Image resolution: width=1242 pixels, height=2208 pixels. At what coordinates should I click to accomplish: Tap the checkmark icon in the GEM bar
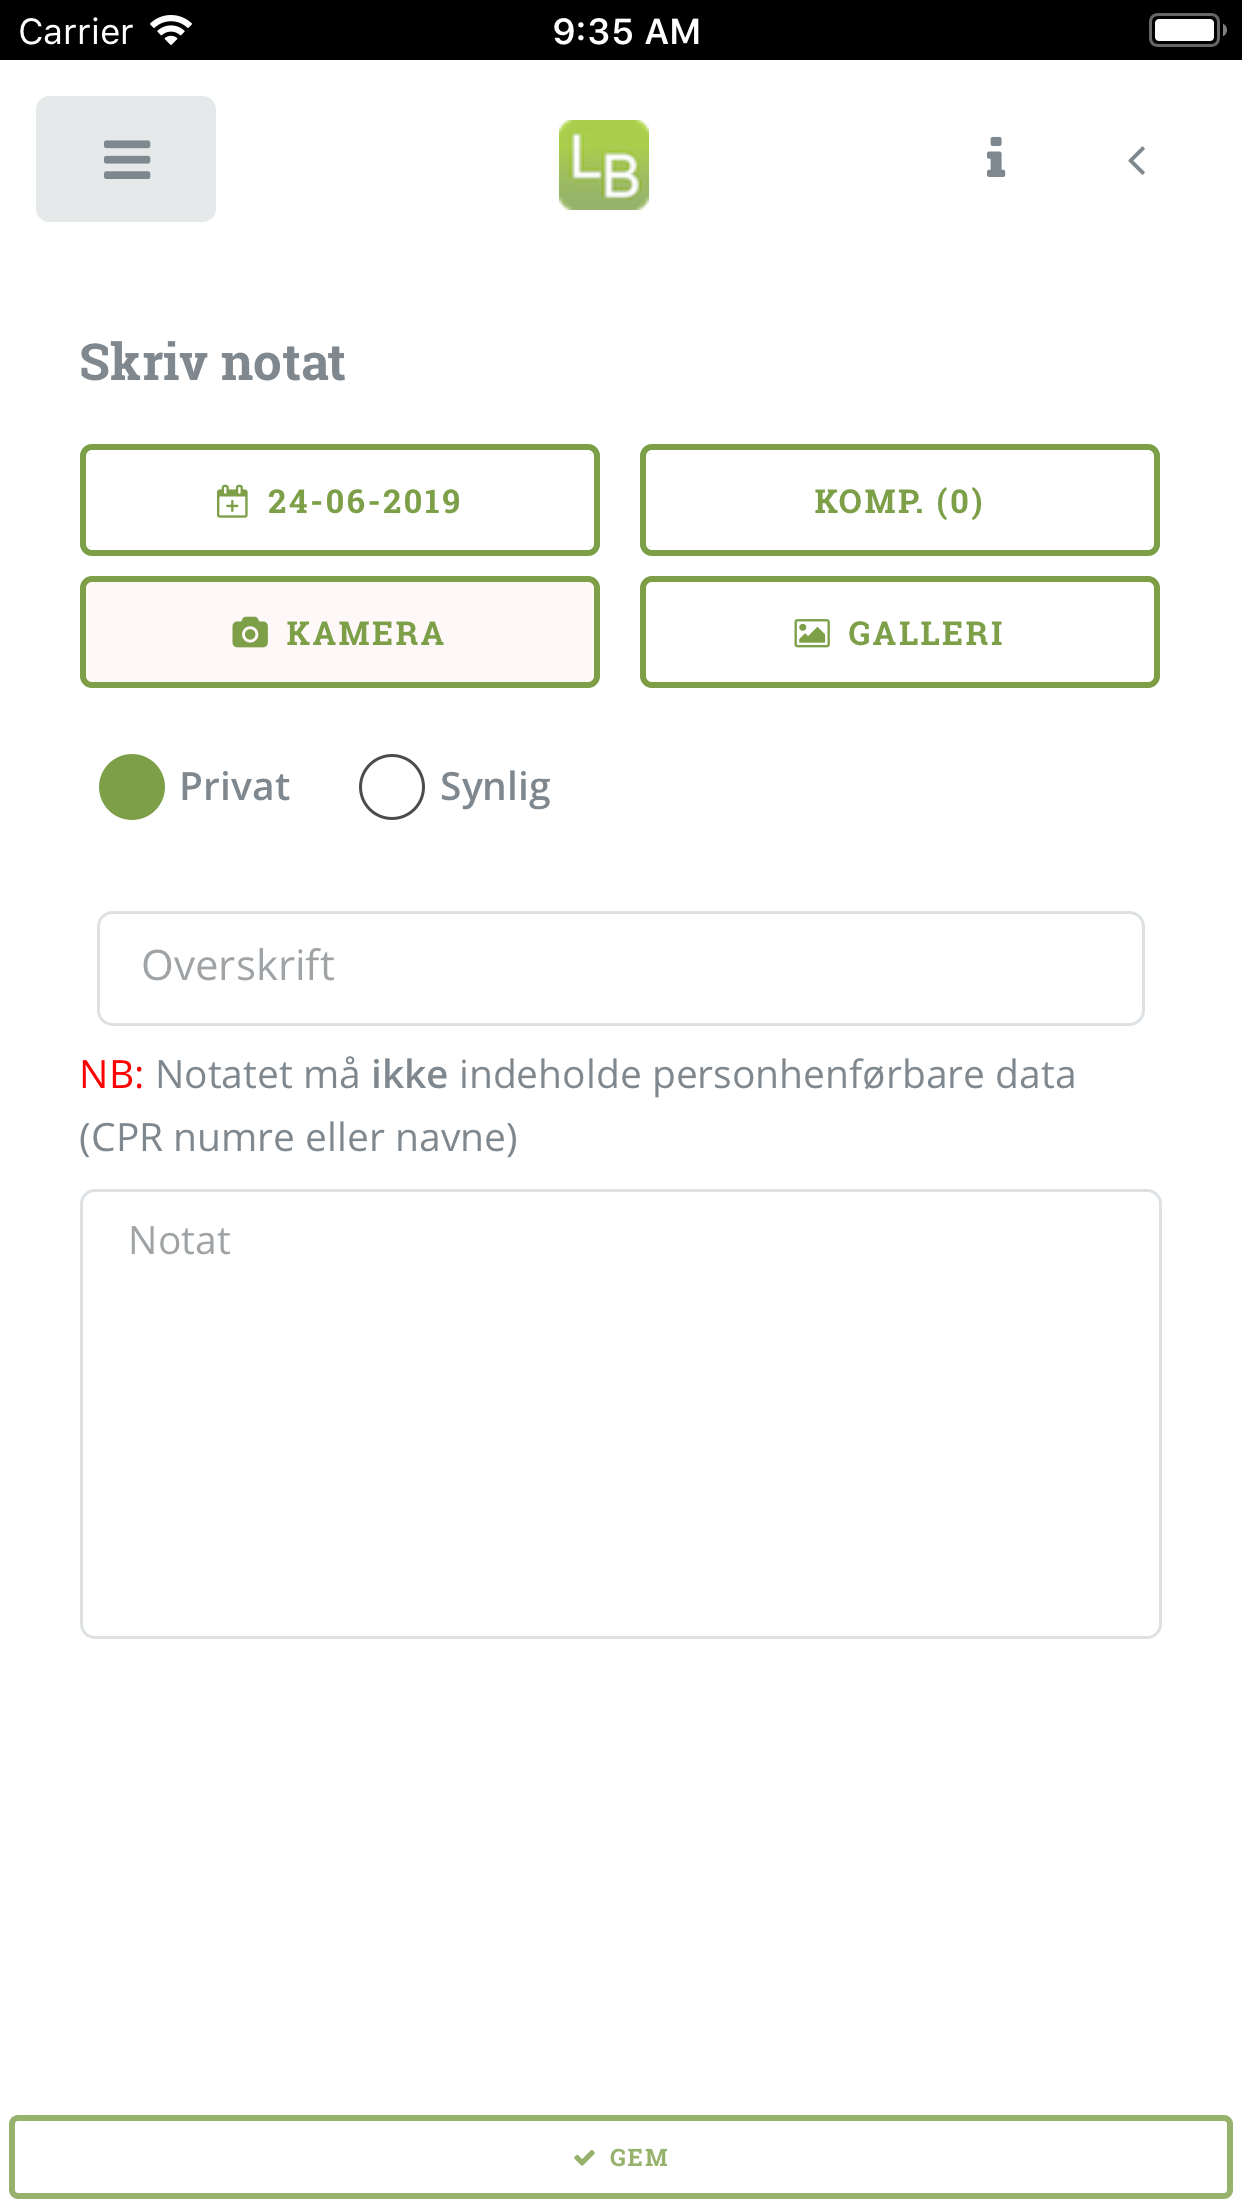pyautogui.click(x=583, y=2156)
